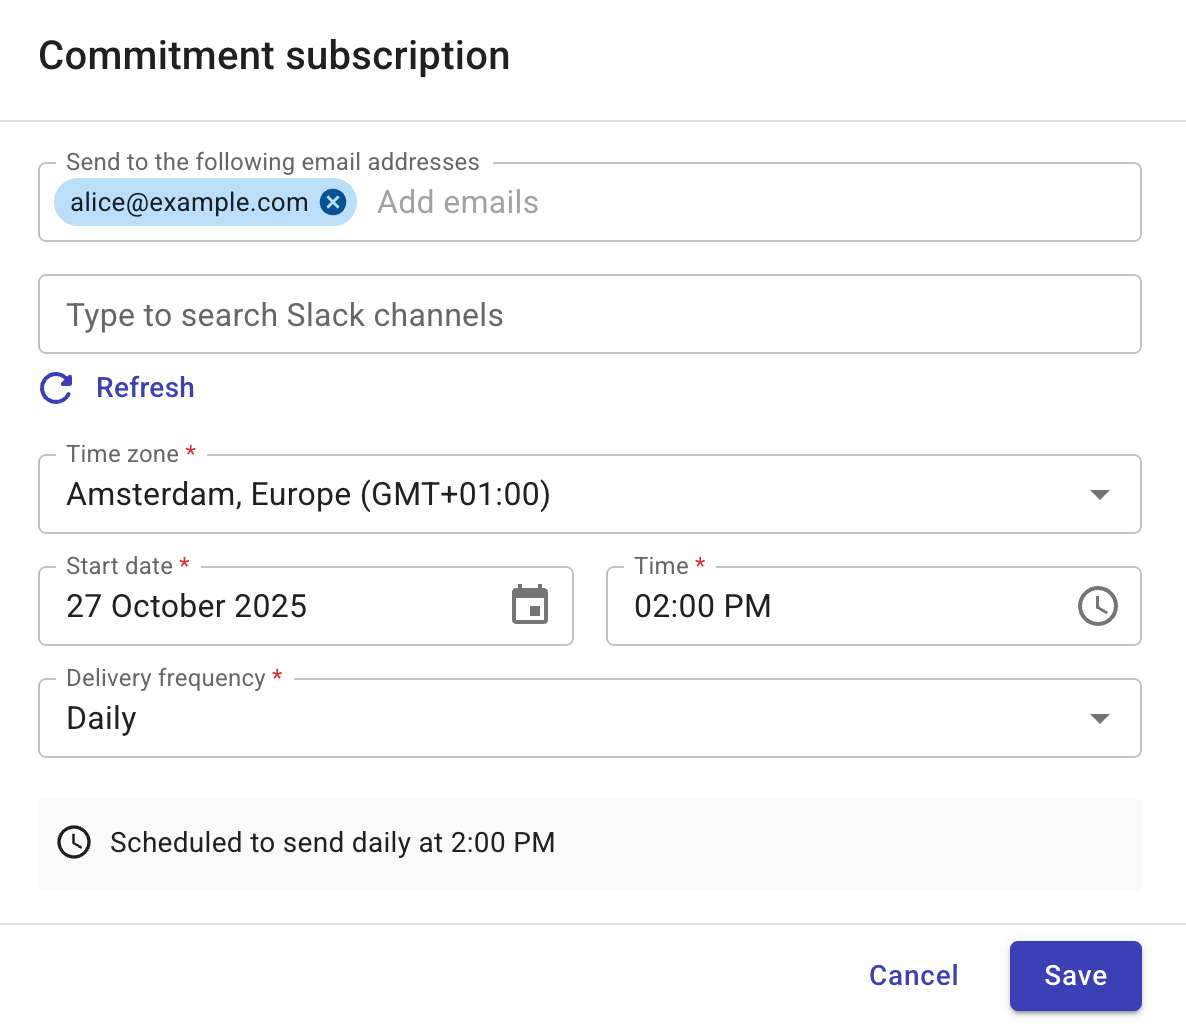
Task: Click the Commitment subscription title
Action: (274, 56)
